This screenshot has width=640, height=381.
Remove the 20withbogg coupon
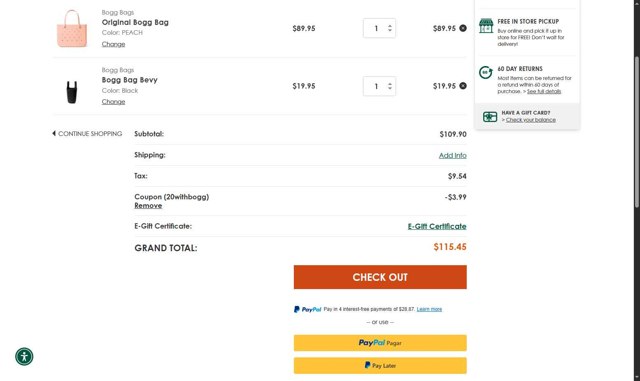pyautogui.click(x=148, y=205)
